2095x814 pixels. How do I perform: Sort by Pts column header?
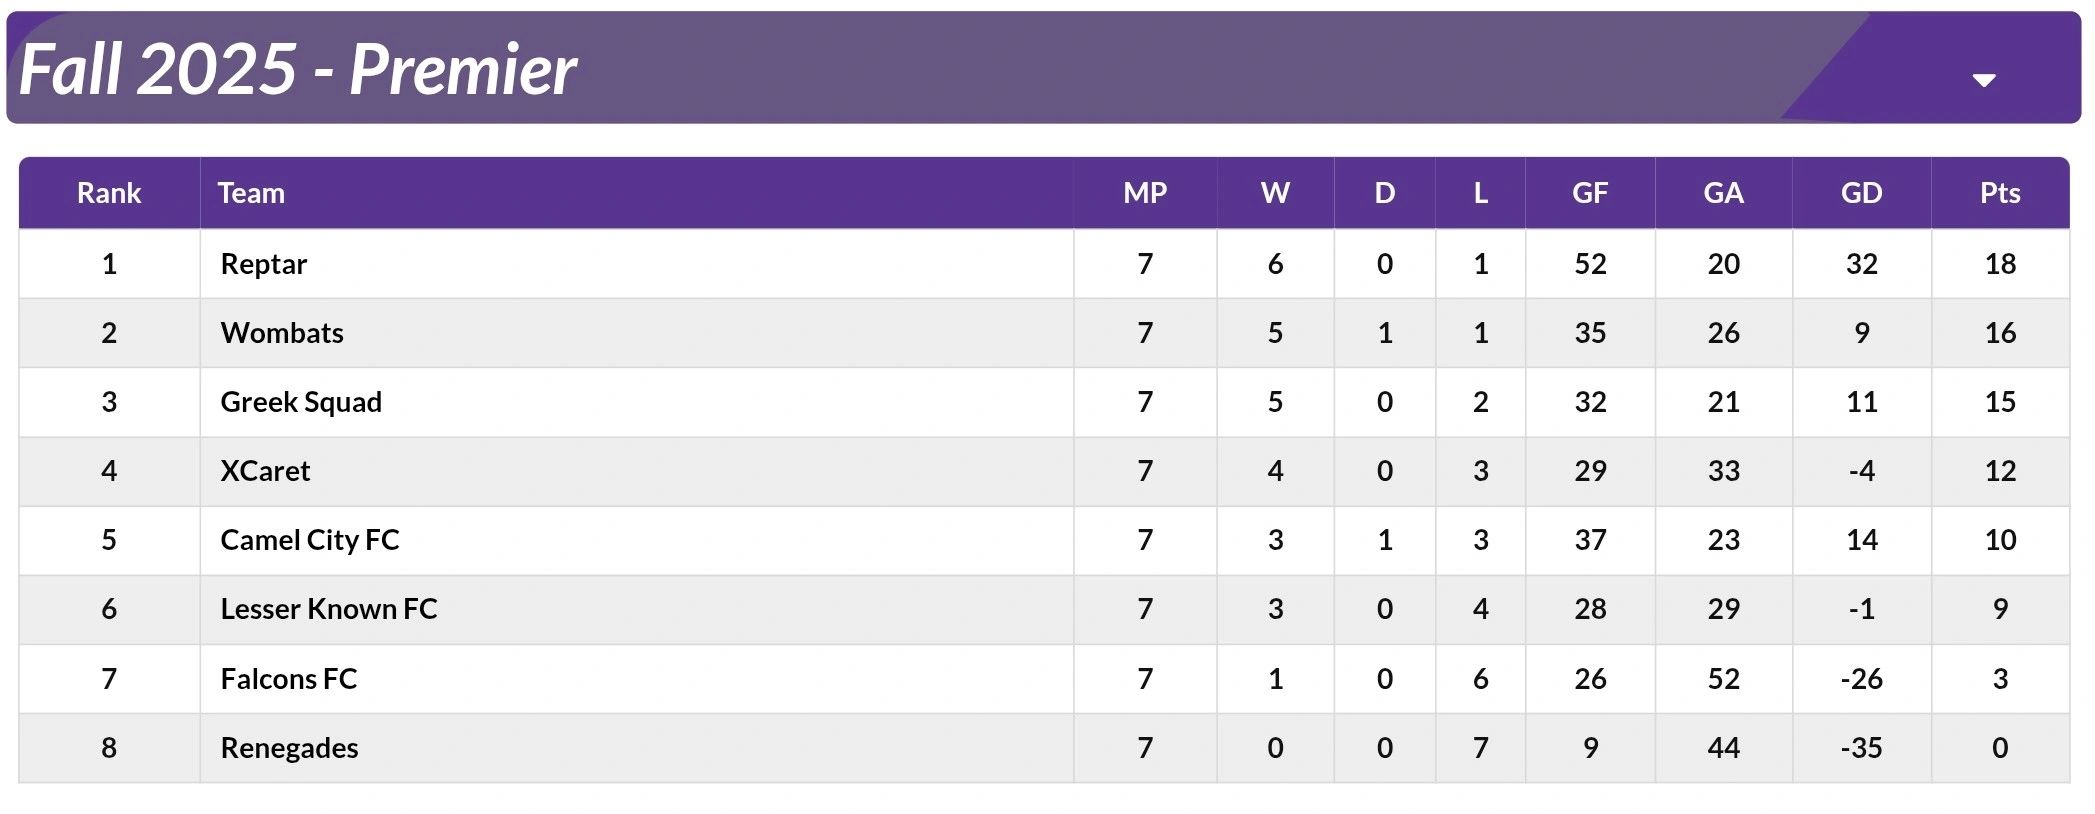(2000, 193)
